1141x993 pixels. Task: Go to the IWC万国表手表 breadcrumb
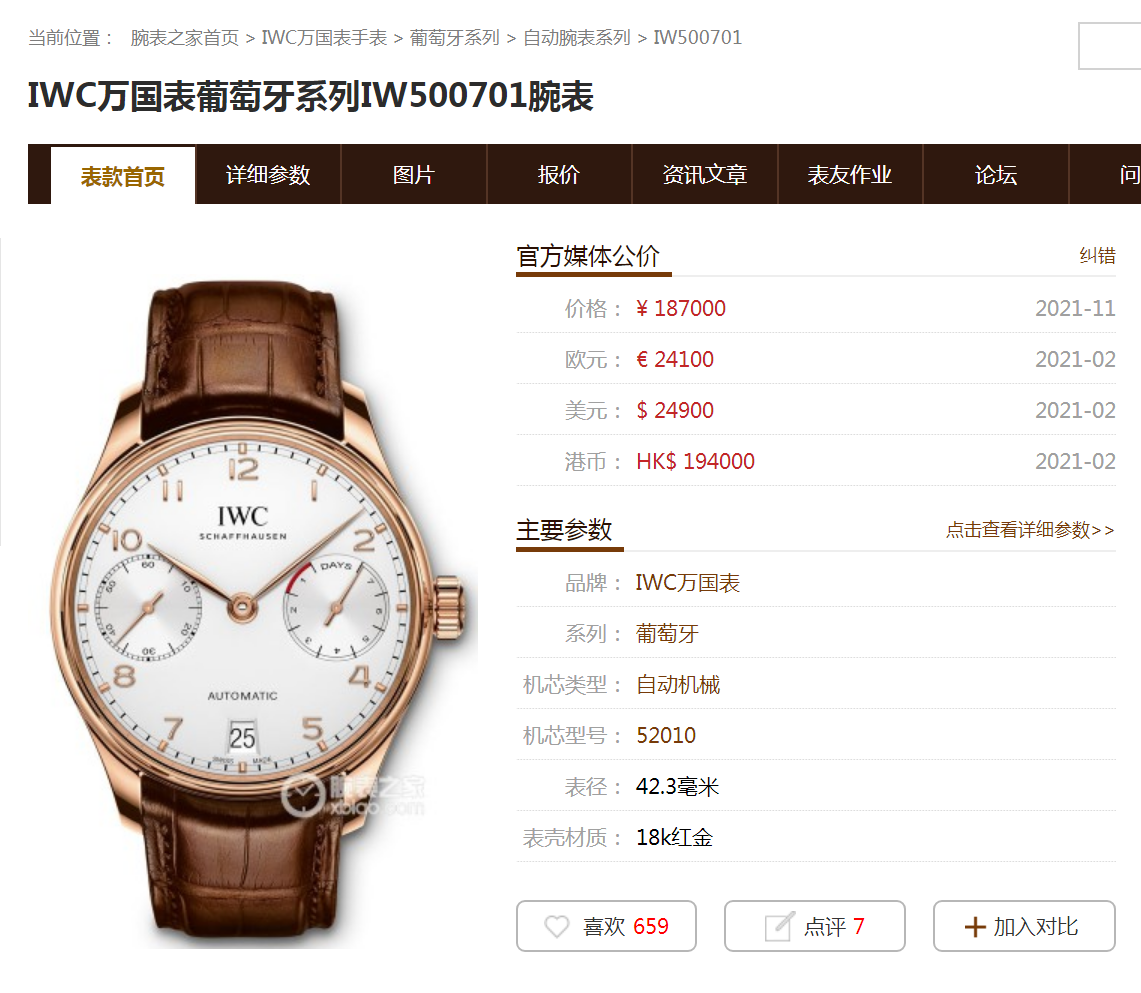point(324,38)
